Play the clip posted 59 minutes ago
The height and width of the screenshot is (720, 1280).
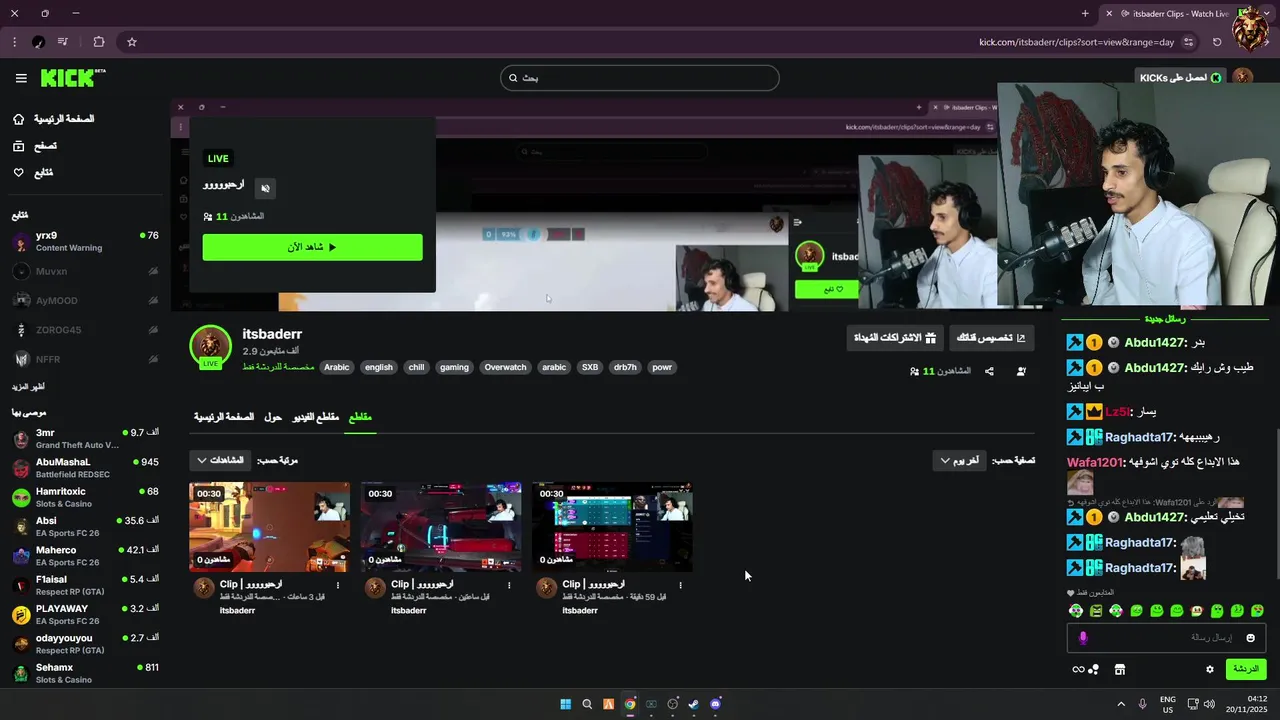coord(612,526)
